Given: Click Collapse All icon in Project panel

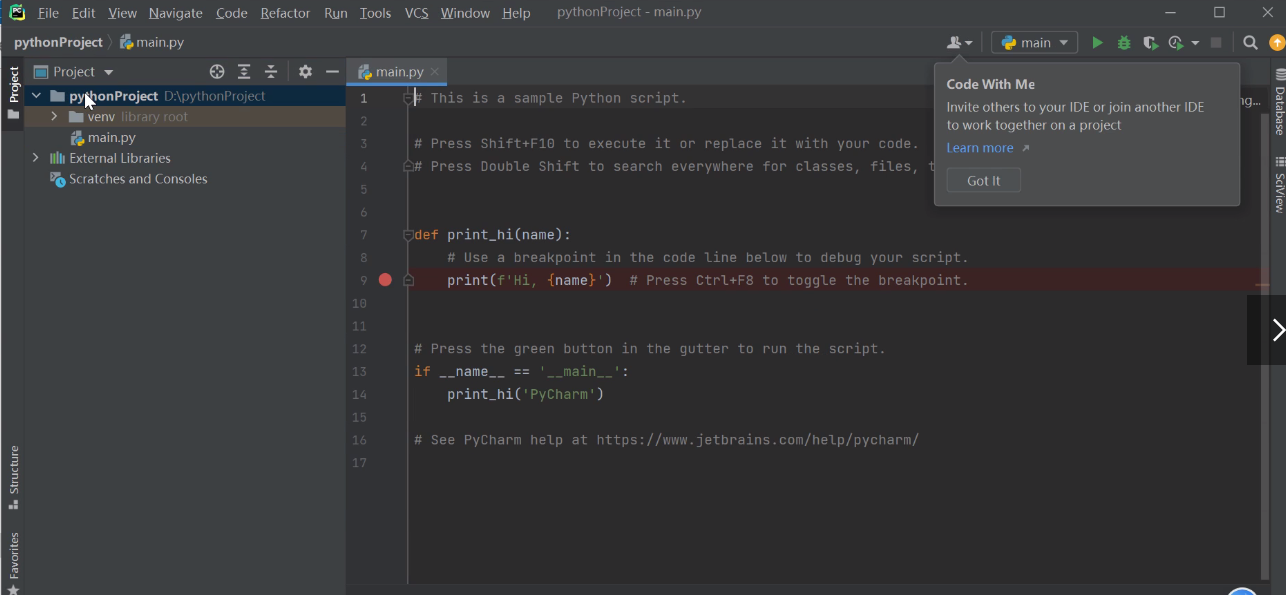Looking at the screenshot, I should pos(271,72).
